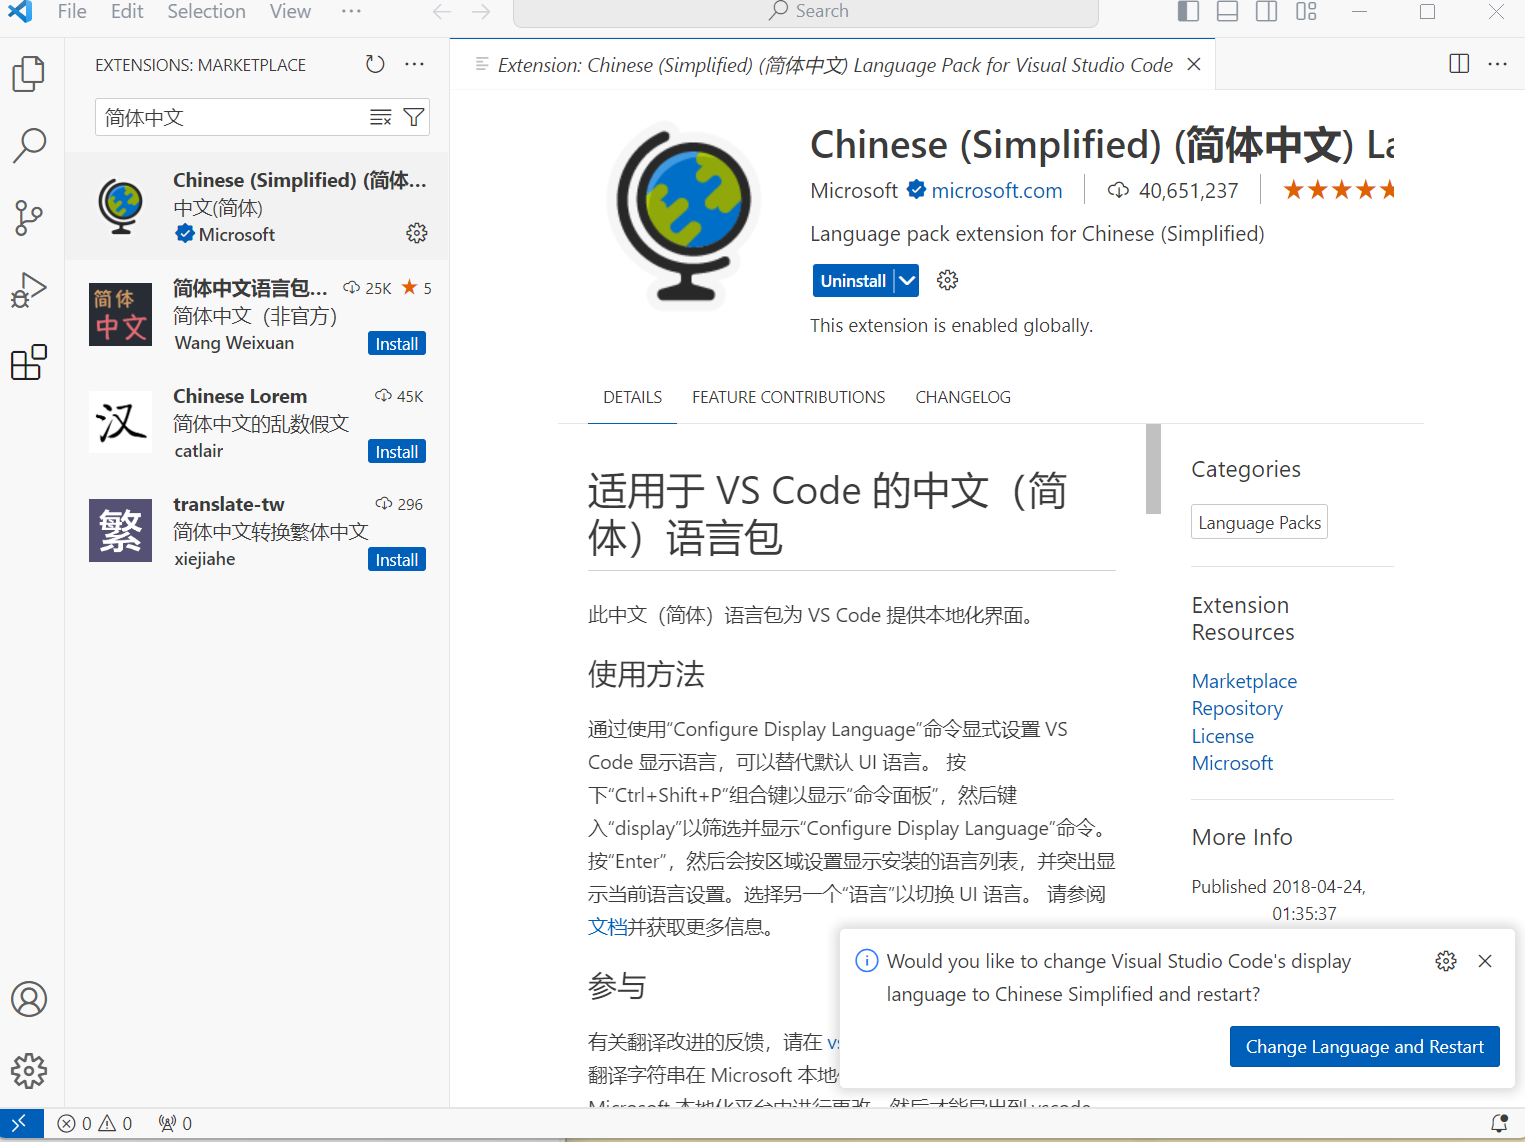Open the notification settings gear

click(1446, 961)
